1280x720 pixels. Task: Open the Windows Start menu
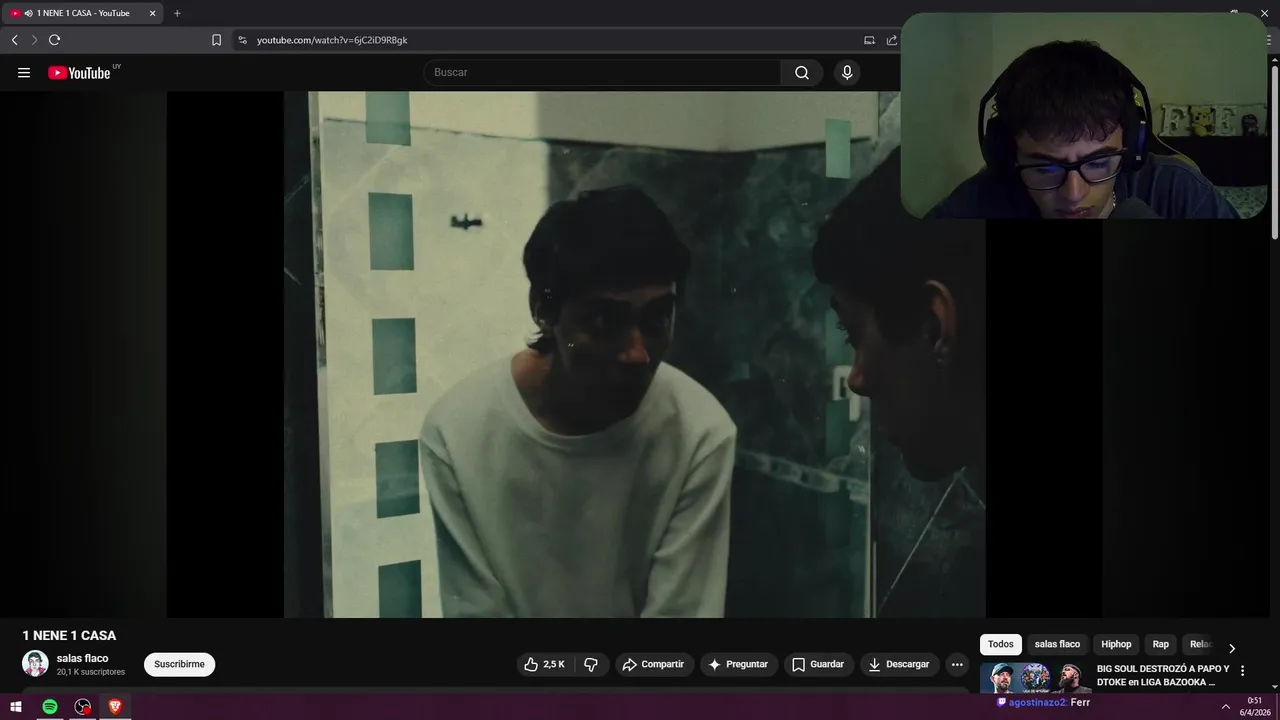point(16,706)
